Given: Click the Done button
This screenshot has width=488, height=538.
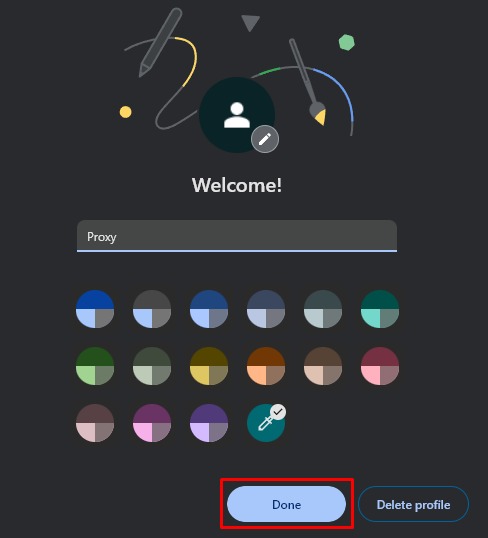Looking at the screenshot, I should (286, 504).
